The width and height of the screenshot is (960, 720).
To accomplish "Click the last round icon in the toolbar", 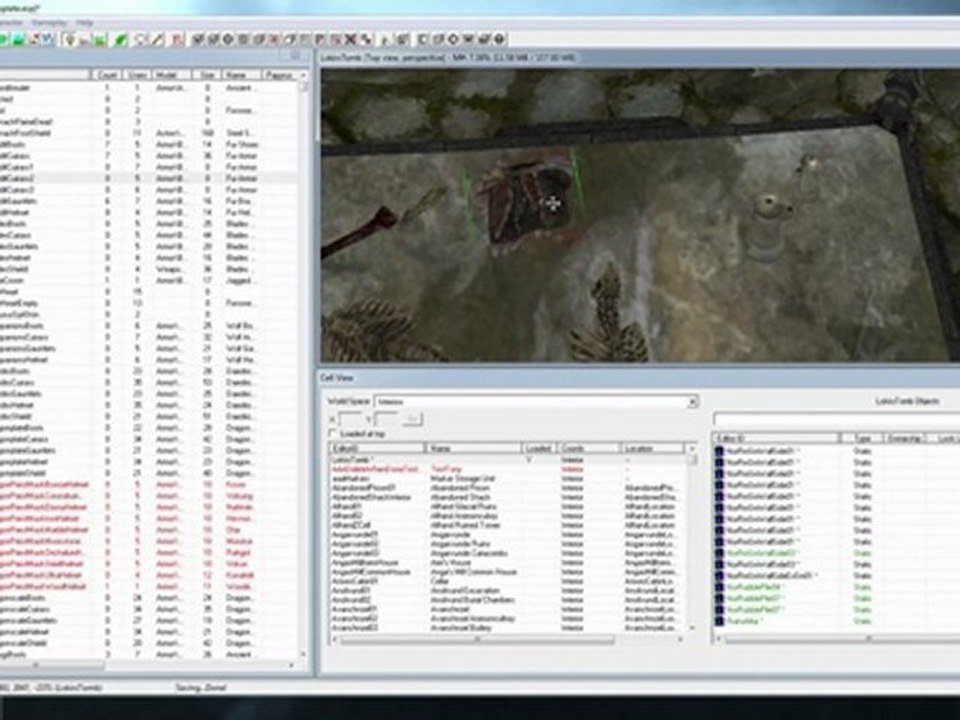I will click(x=500, y=40).
